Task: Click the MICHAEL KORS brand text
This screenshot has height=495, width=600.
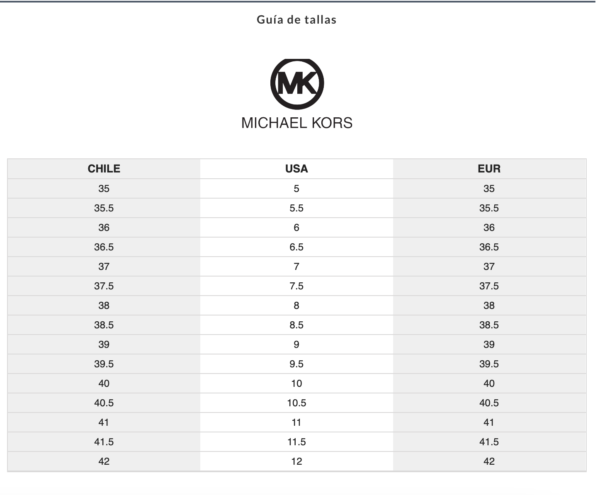Action: point(297,123)
